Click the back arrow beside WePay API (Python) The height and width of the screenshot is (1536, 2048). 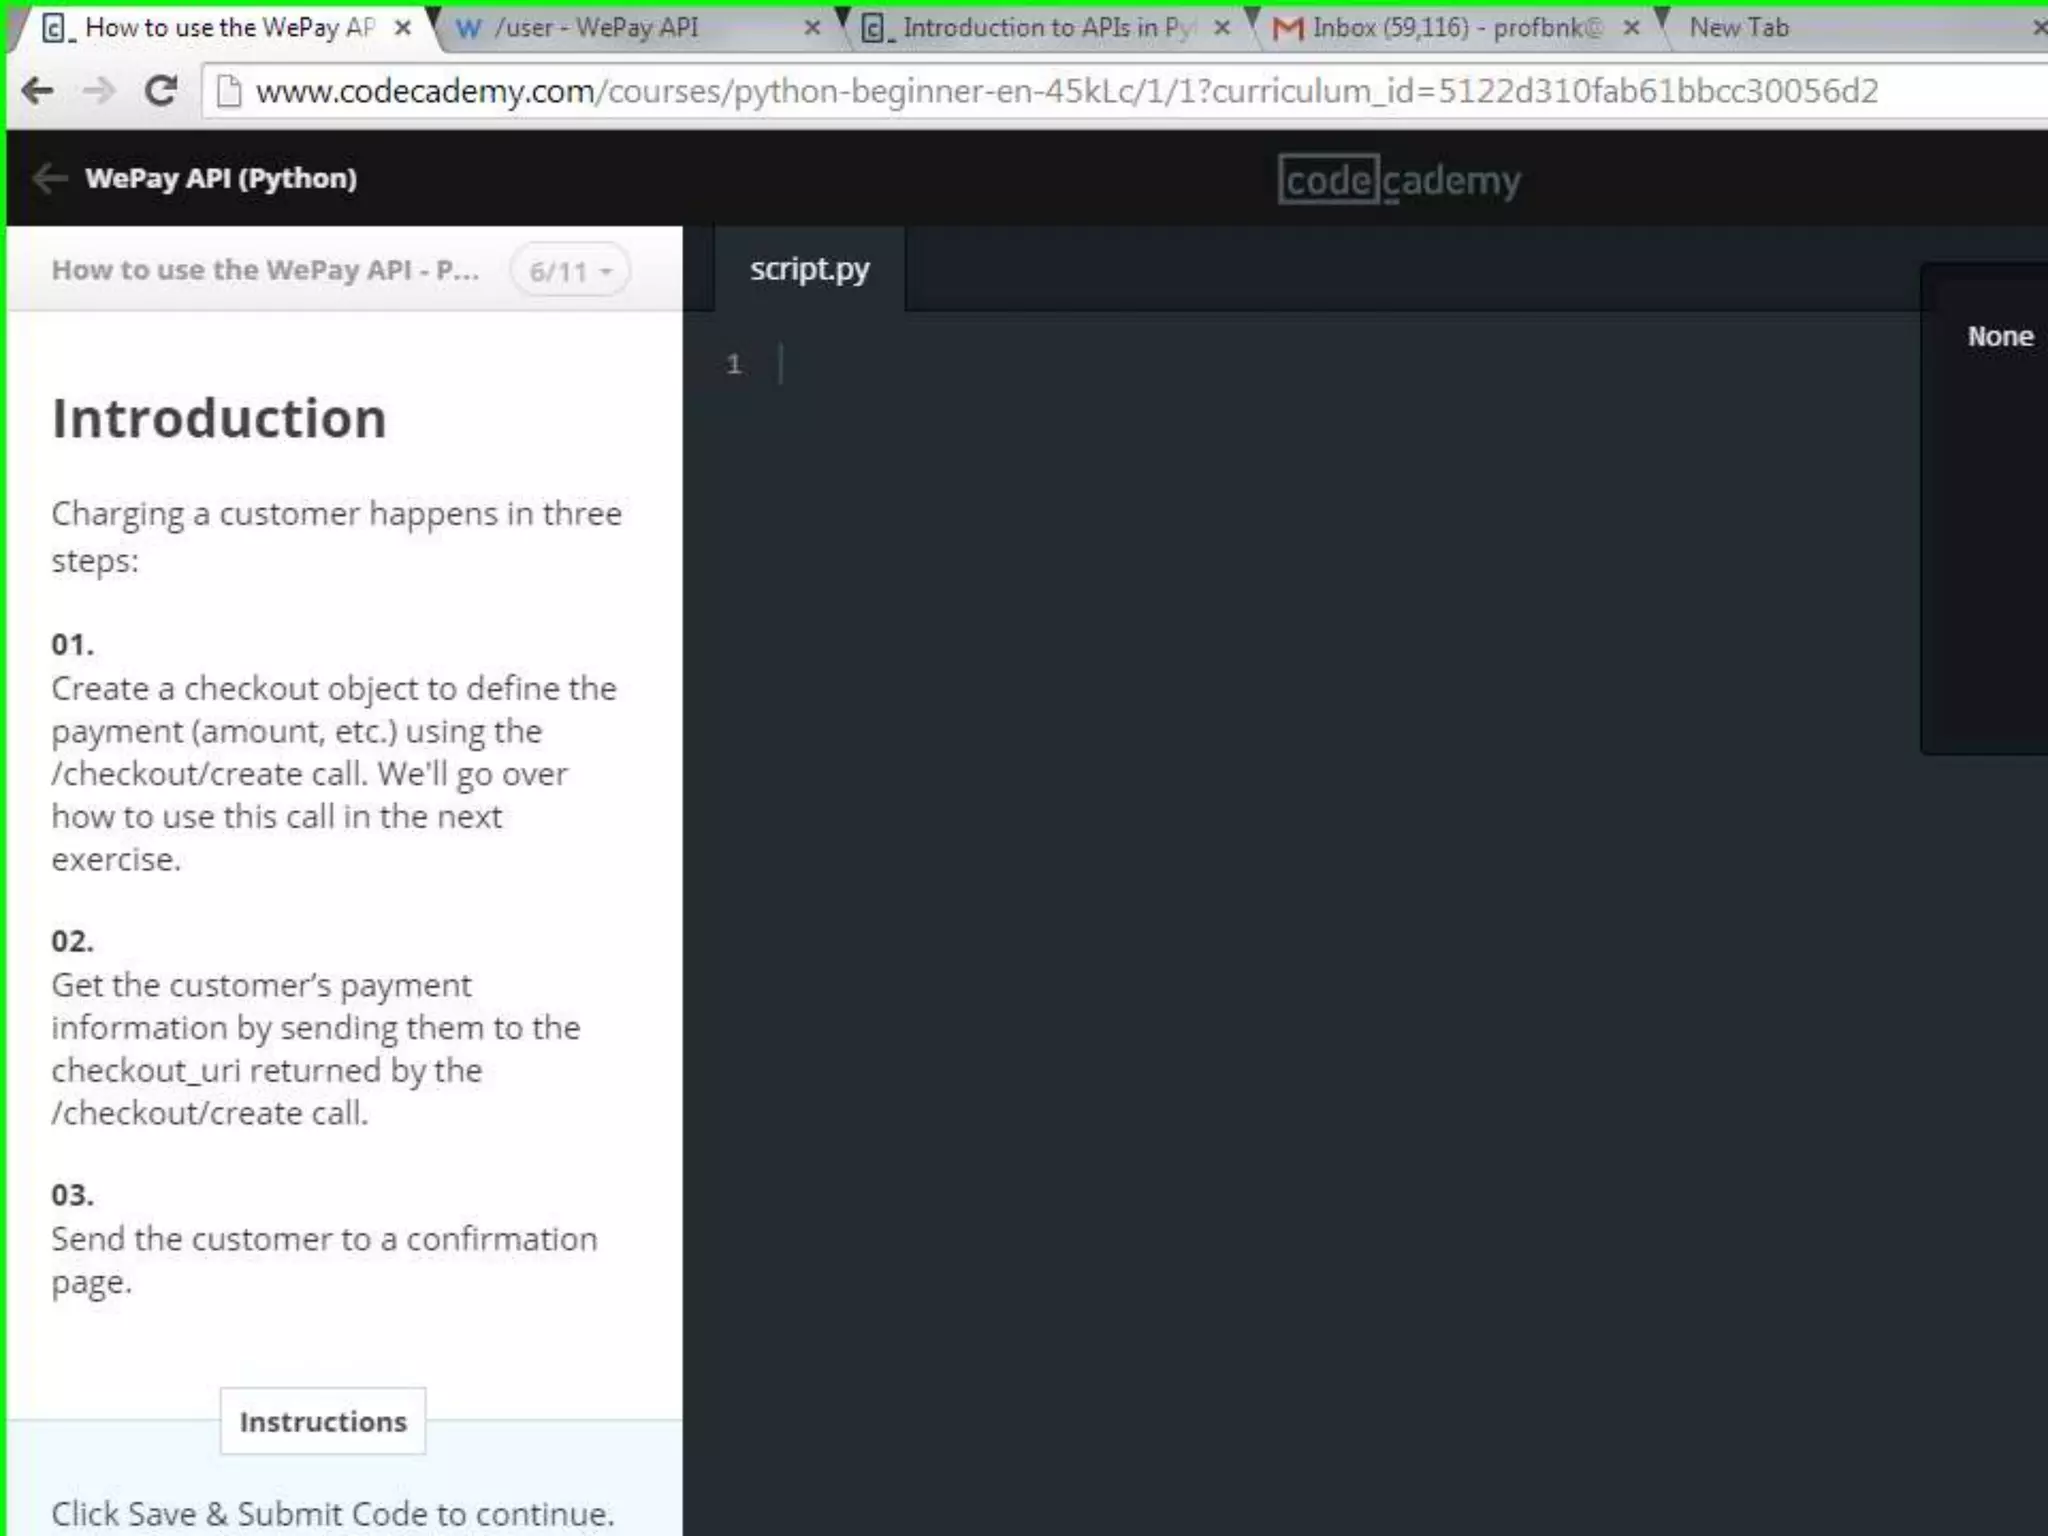coord(49,179)
